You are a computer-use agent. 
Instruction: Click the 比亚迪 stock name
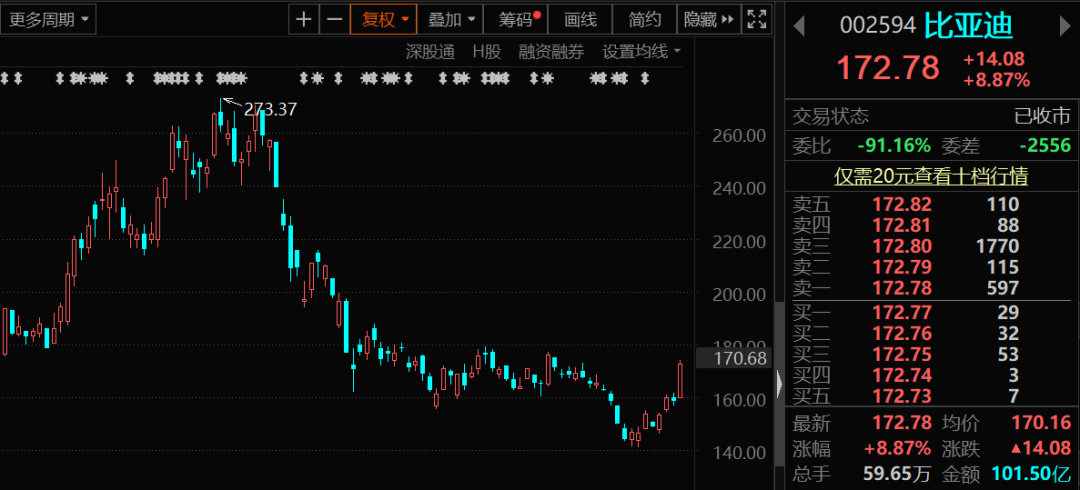[x=969, y=24]
